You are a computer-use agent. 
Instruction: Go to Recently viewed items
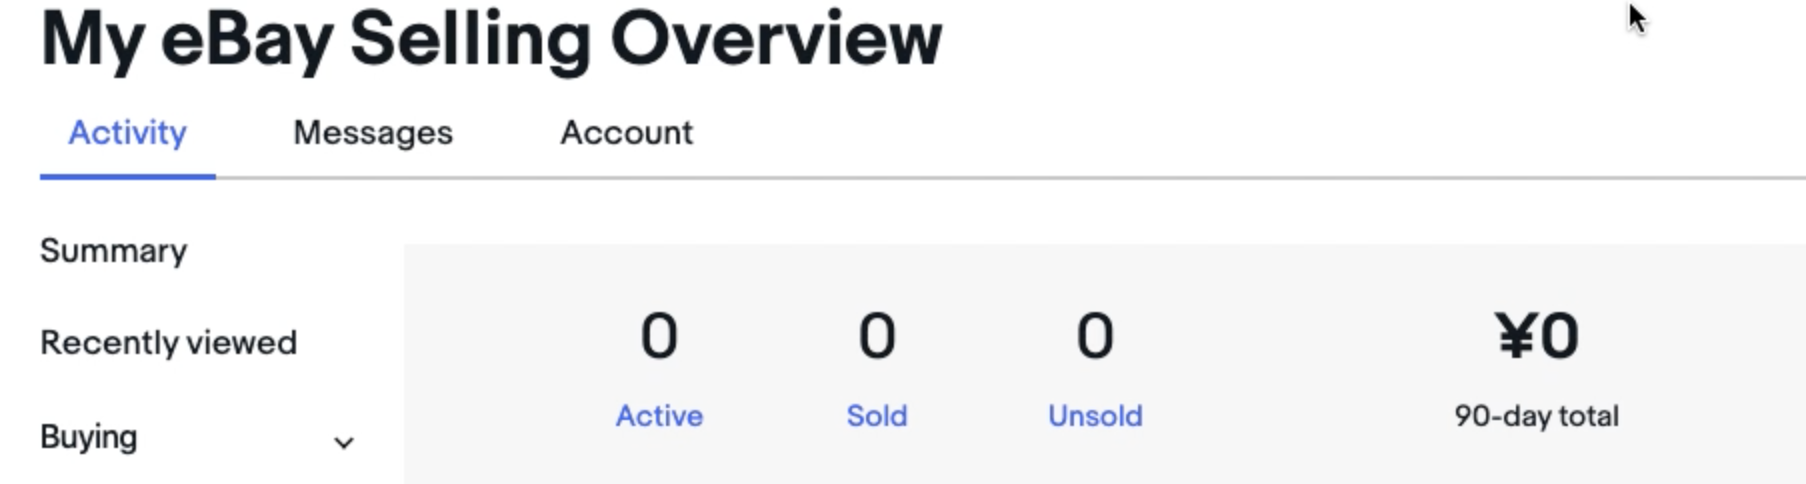tap(168, 343)
